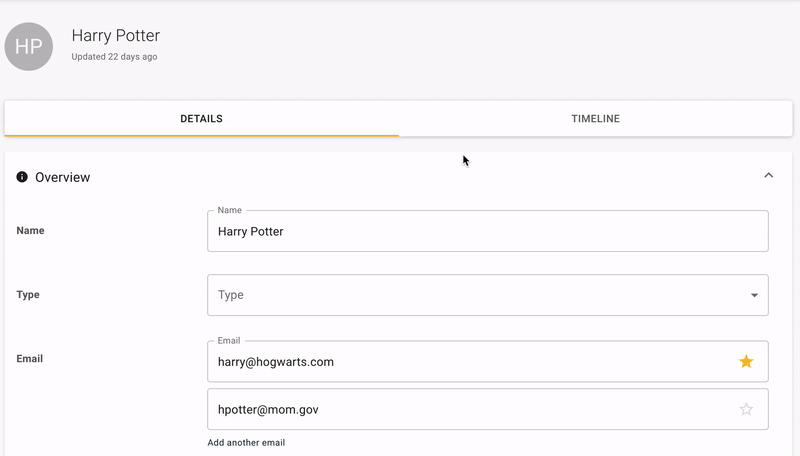Click the Email row label
This screenshot has width=800, height=456.
(30, 359)
